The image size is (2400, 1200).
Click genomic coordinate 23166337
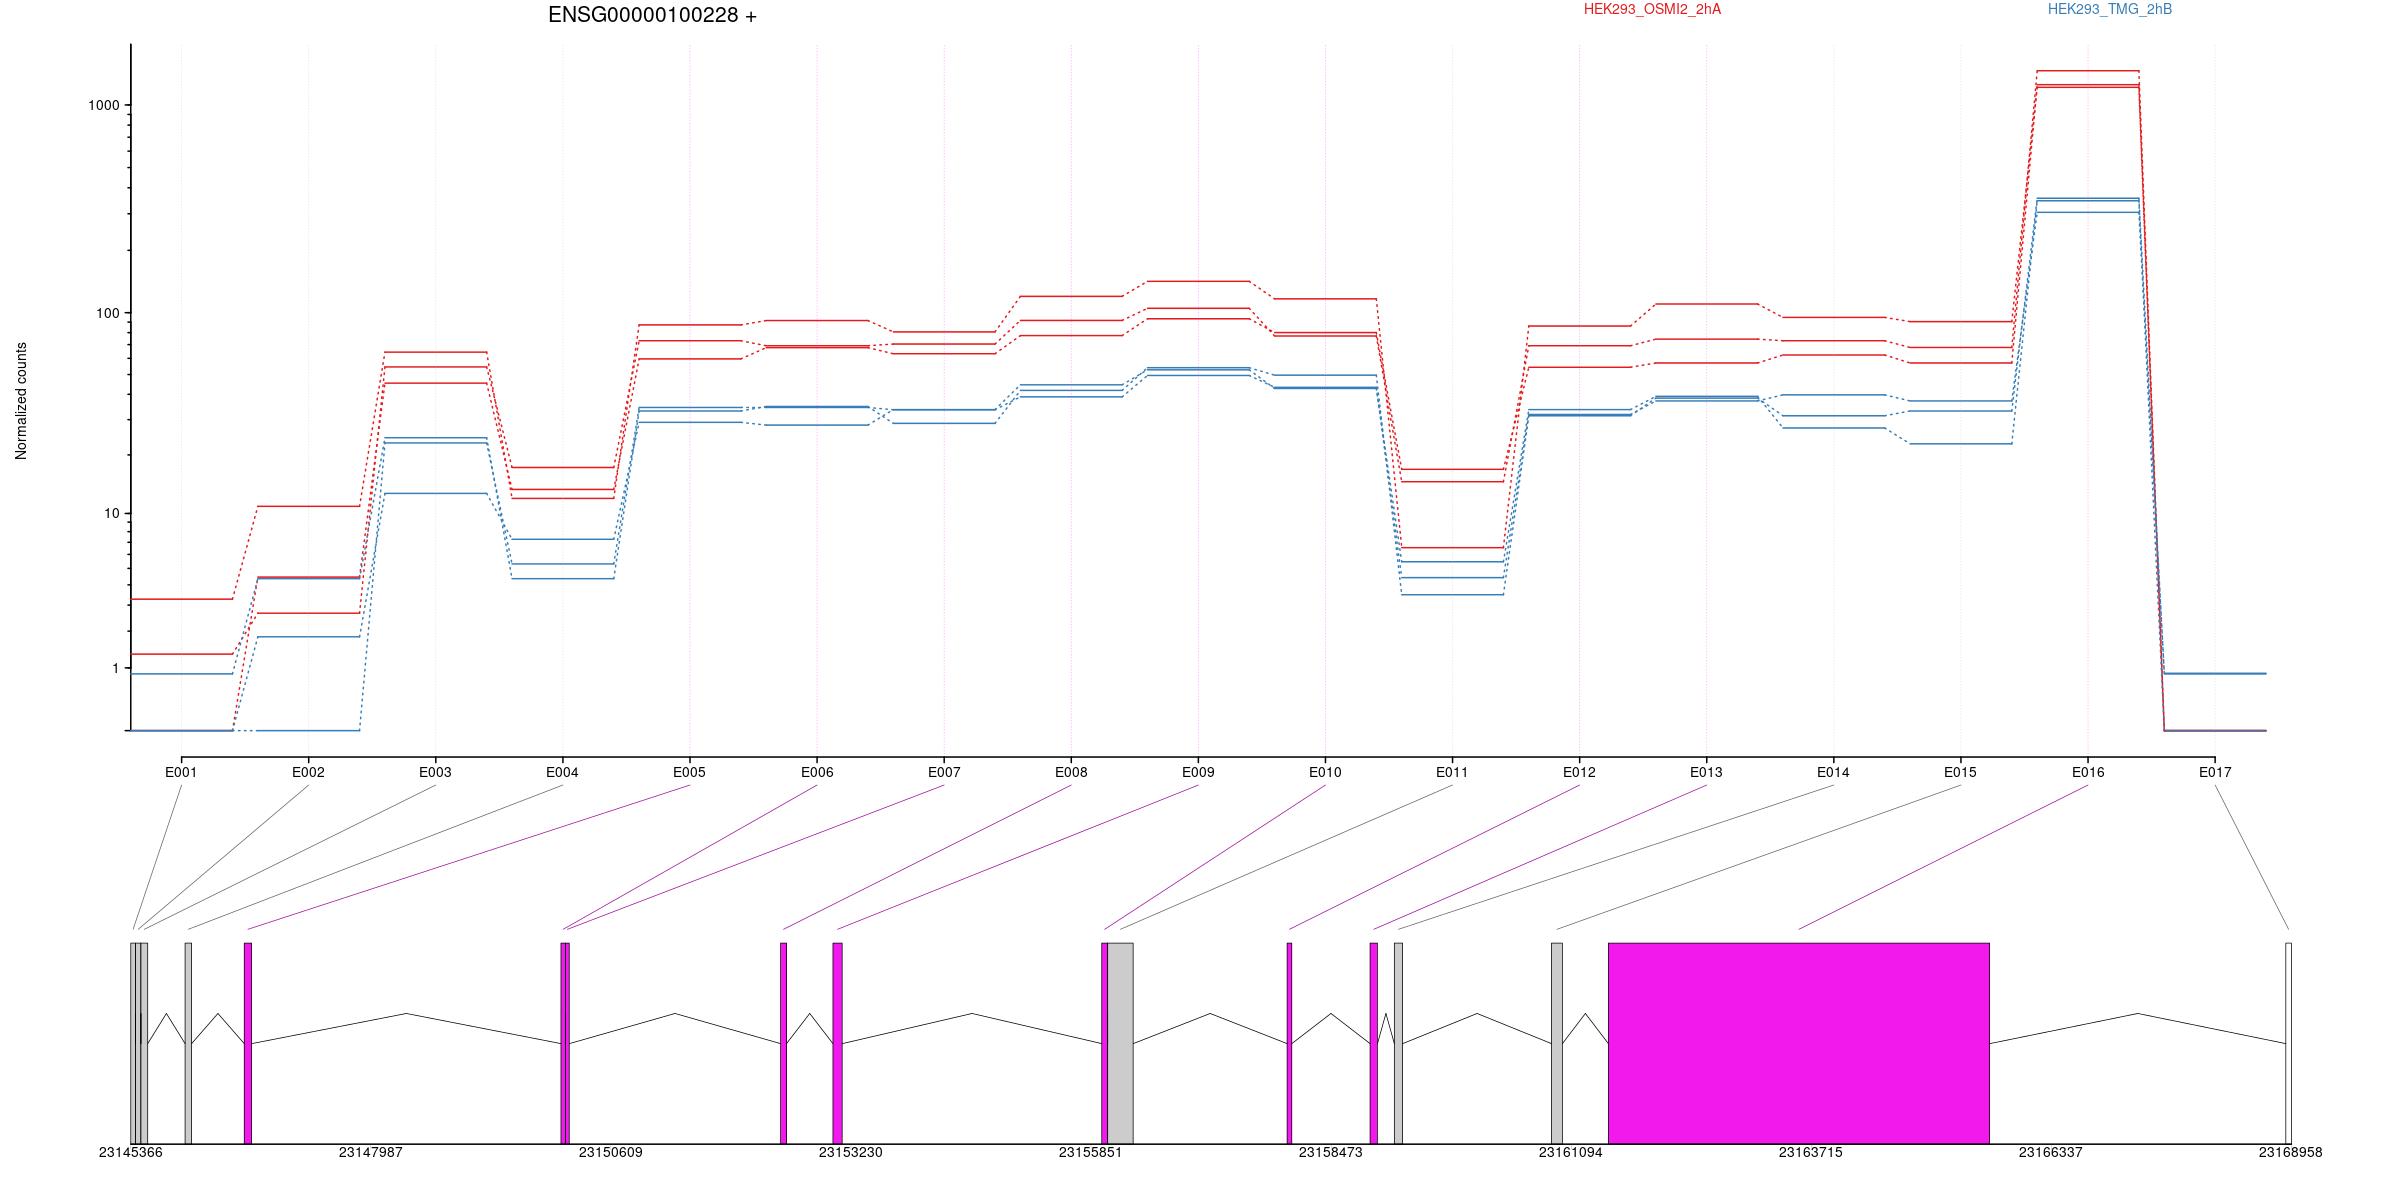[x=2051, y=1152]
